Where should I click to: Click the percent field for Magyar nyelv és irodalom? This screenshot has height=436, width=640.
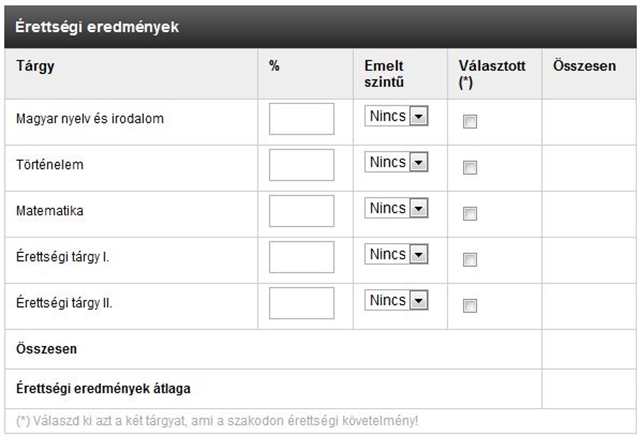click(302, 119)
